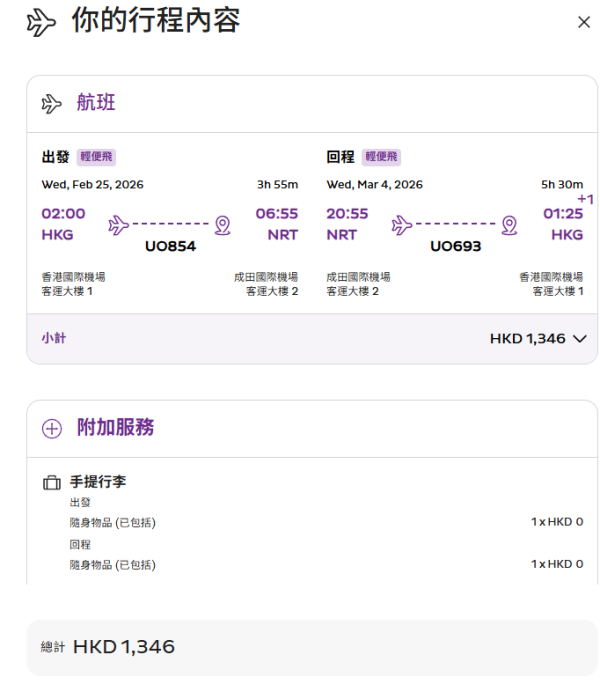
Task: Click the location pin before 01:25 HKG
Action: coord(509,225)
